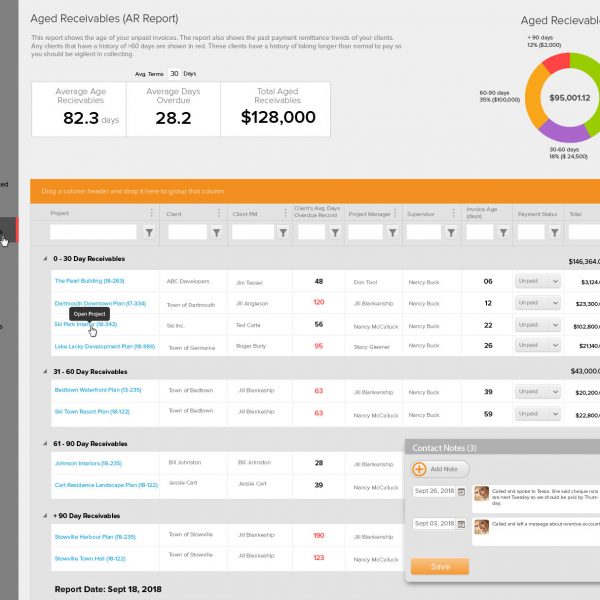This screenshot has height=600, width=600.
Task: Open the Client column options menu
Action: point(219,213)
